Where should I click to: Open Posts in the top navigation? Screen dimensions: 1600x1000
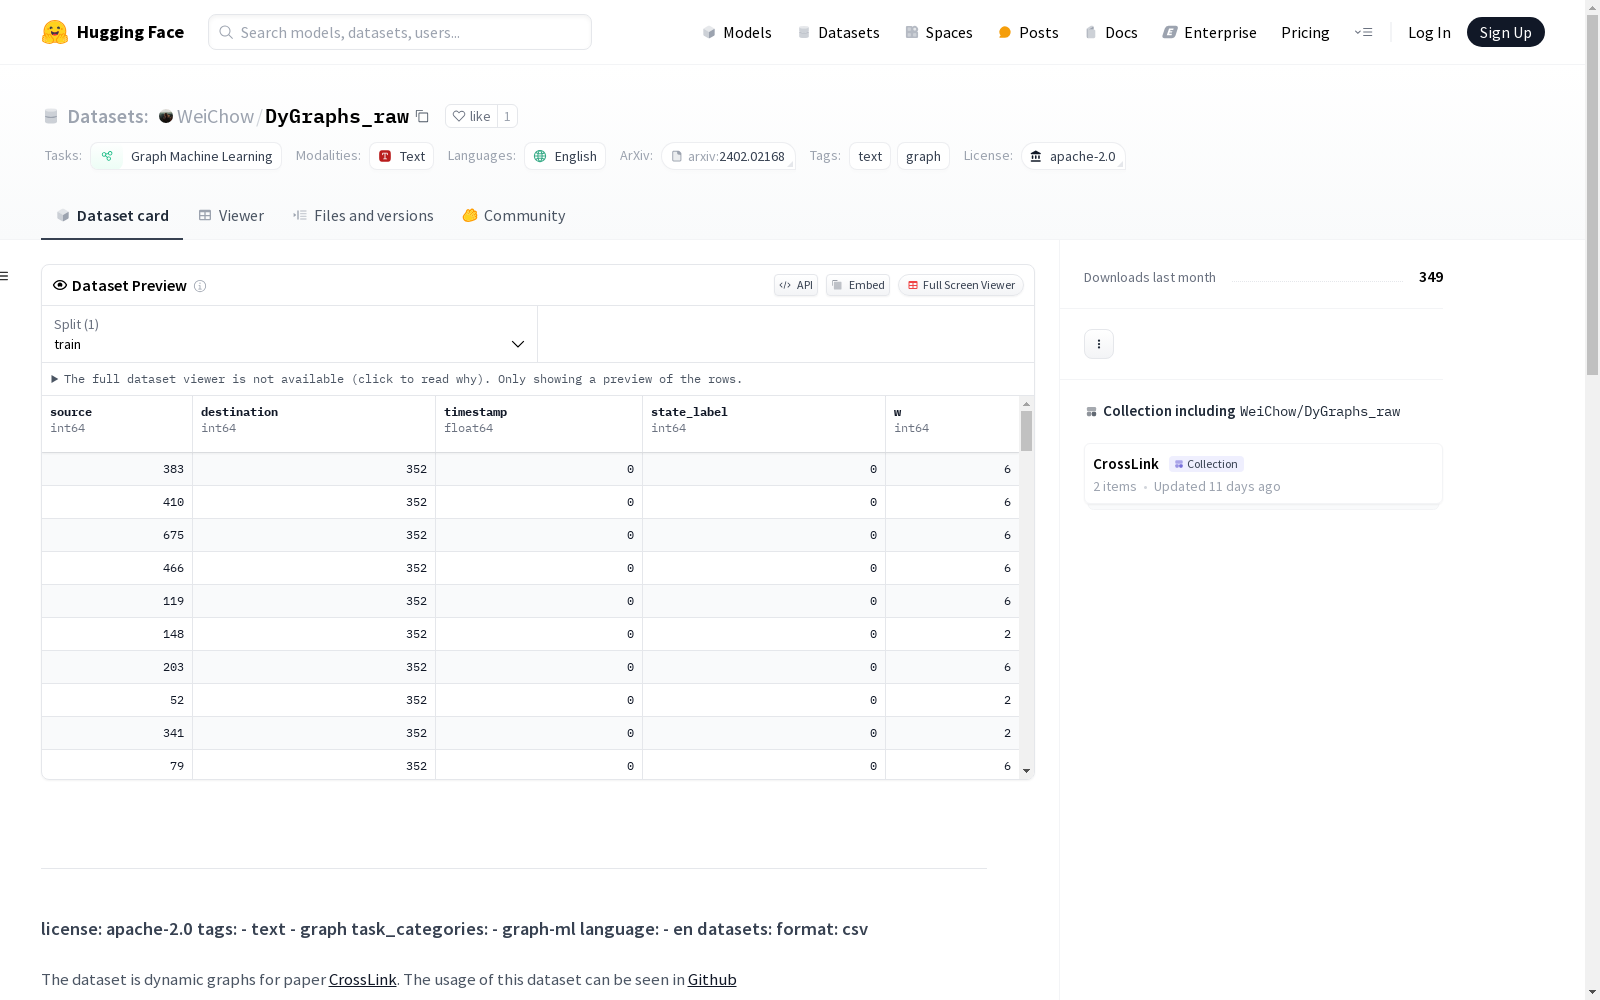pos(1028,32)
